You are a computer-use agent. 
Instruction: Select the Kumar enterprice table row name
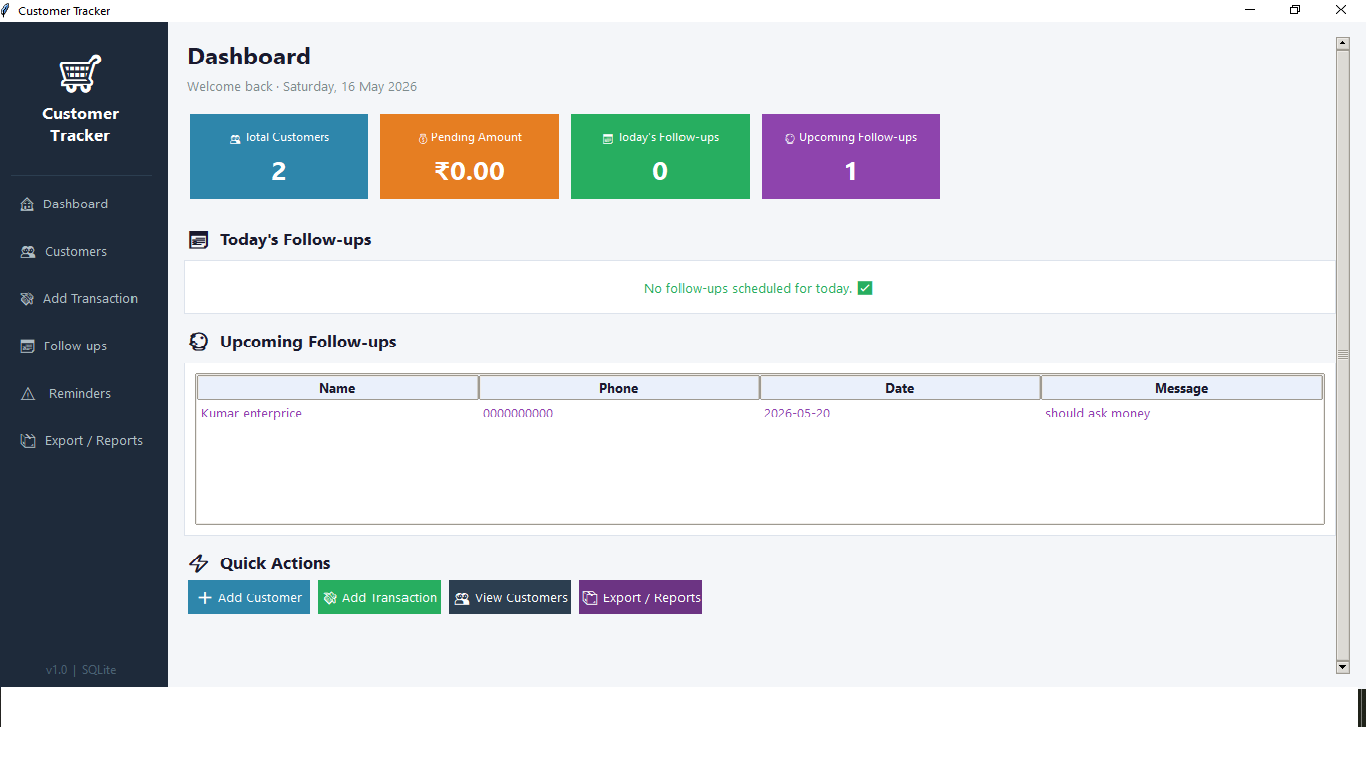click(x=251, y=413)
